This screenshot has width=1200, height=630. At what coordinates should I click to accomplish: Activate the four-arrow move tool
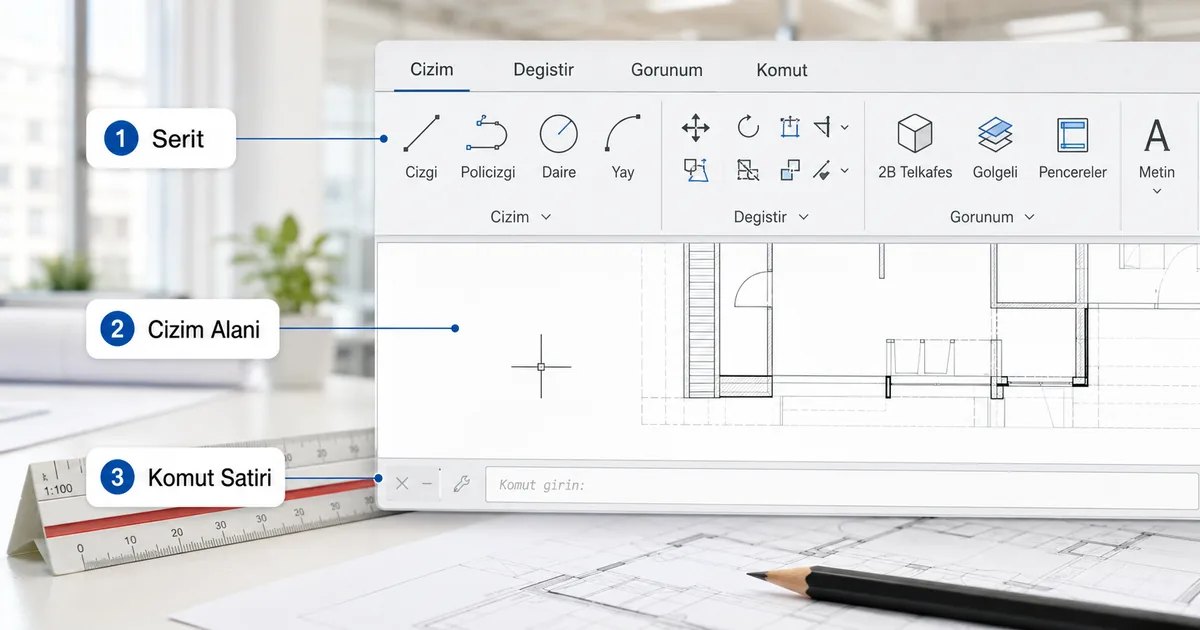coord(695,127)
